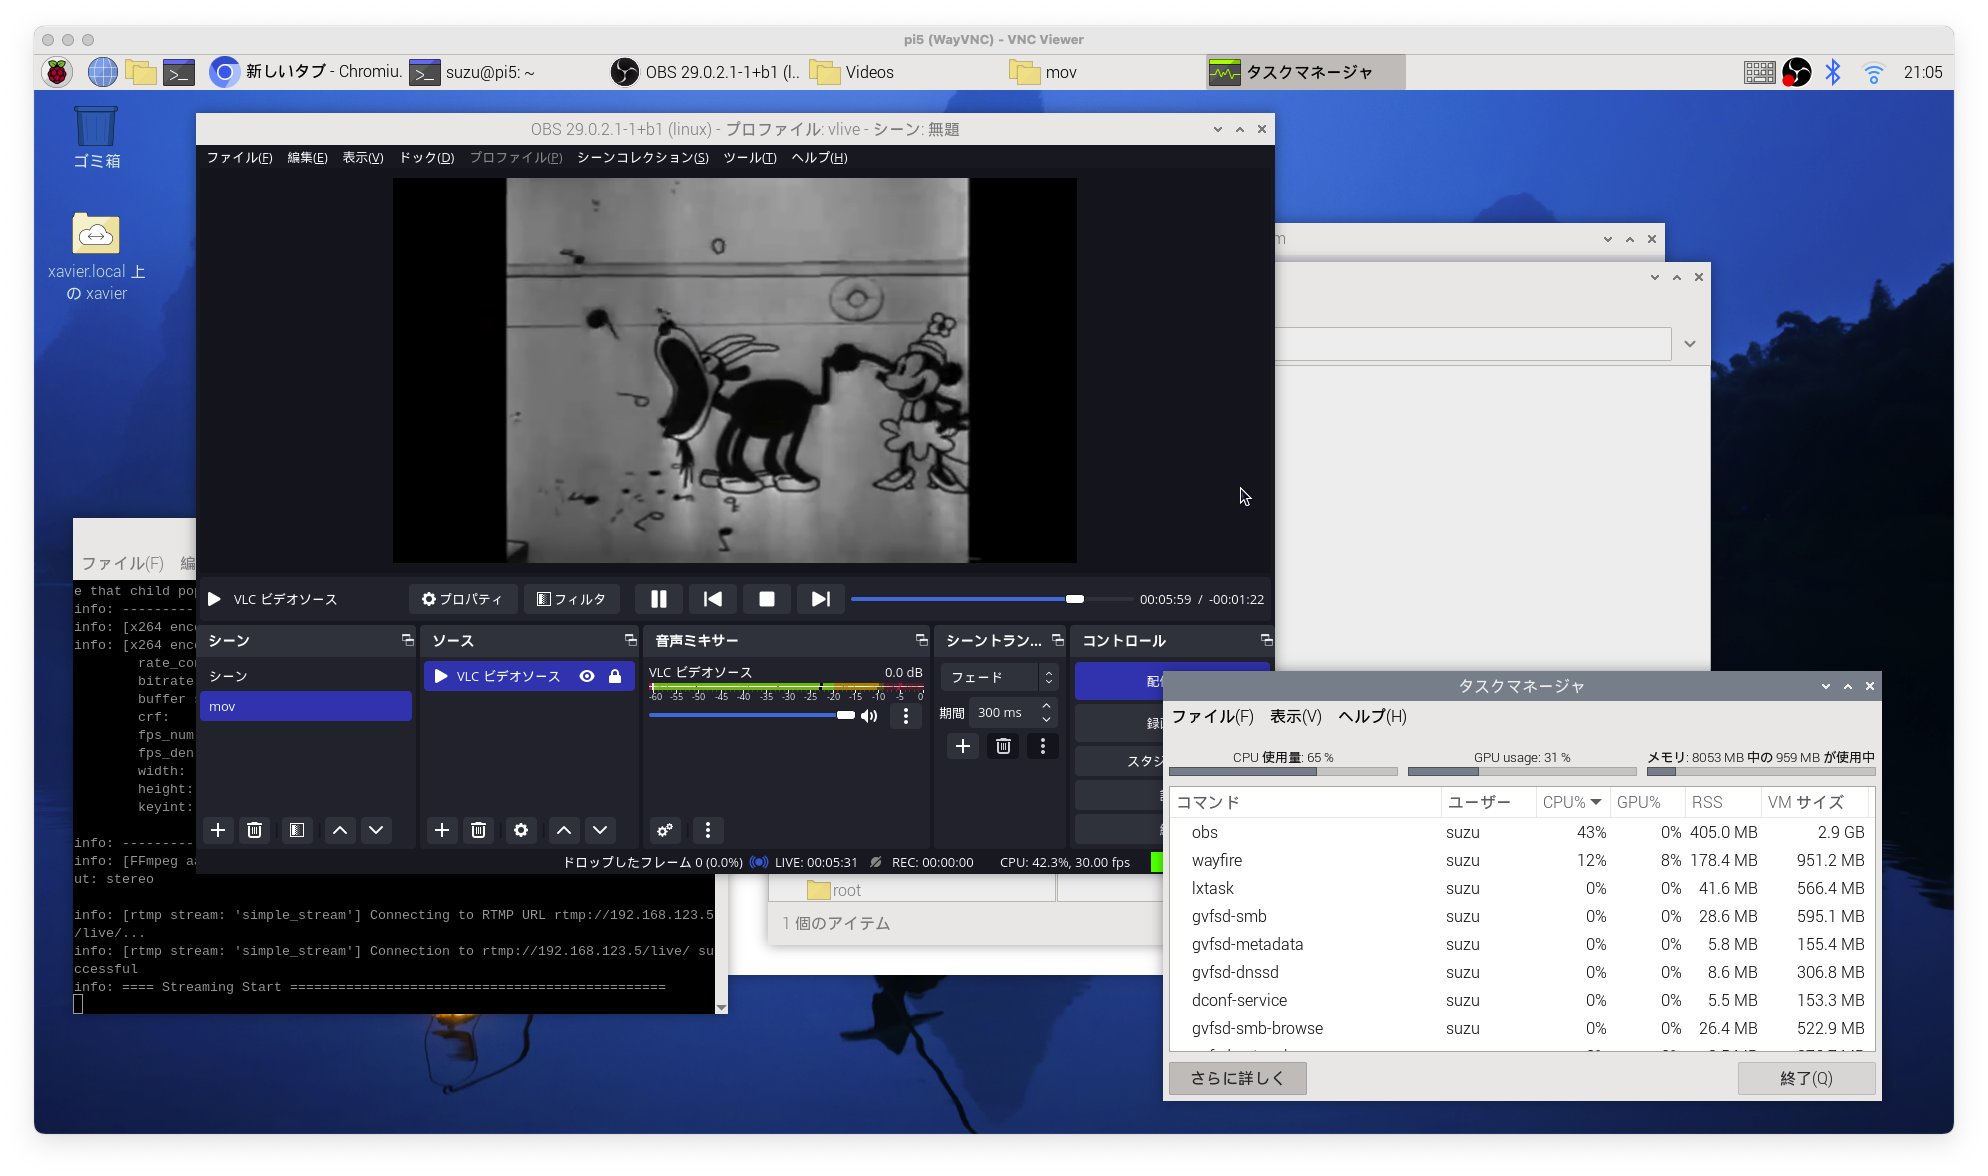The width and height of the screenshot is (1988, 1176).
Task: Undock the ソース panel with its float icon
Action: click(630, 640)
